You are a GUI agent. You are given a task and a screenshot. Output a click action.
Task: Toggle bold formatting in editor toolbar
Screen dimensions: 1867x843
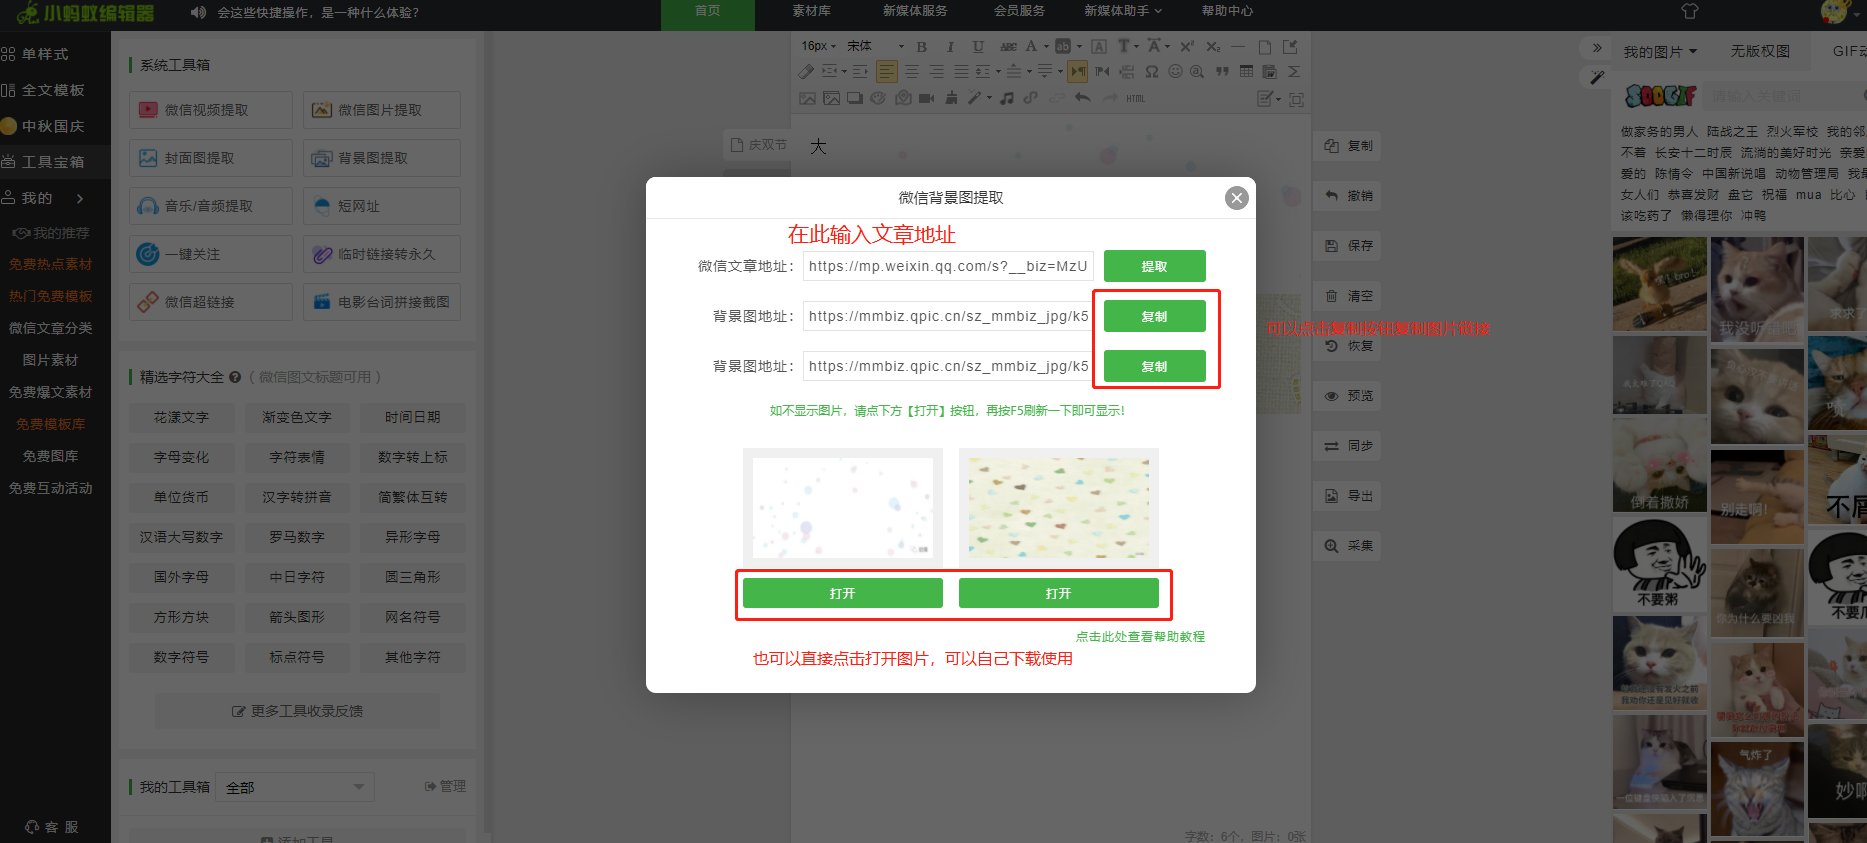tap(921, 46)
